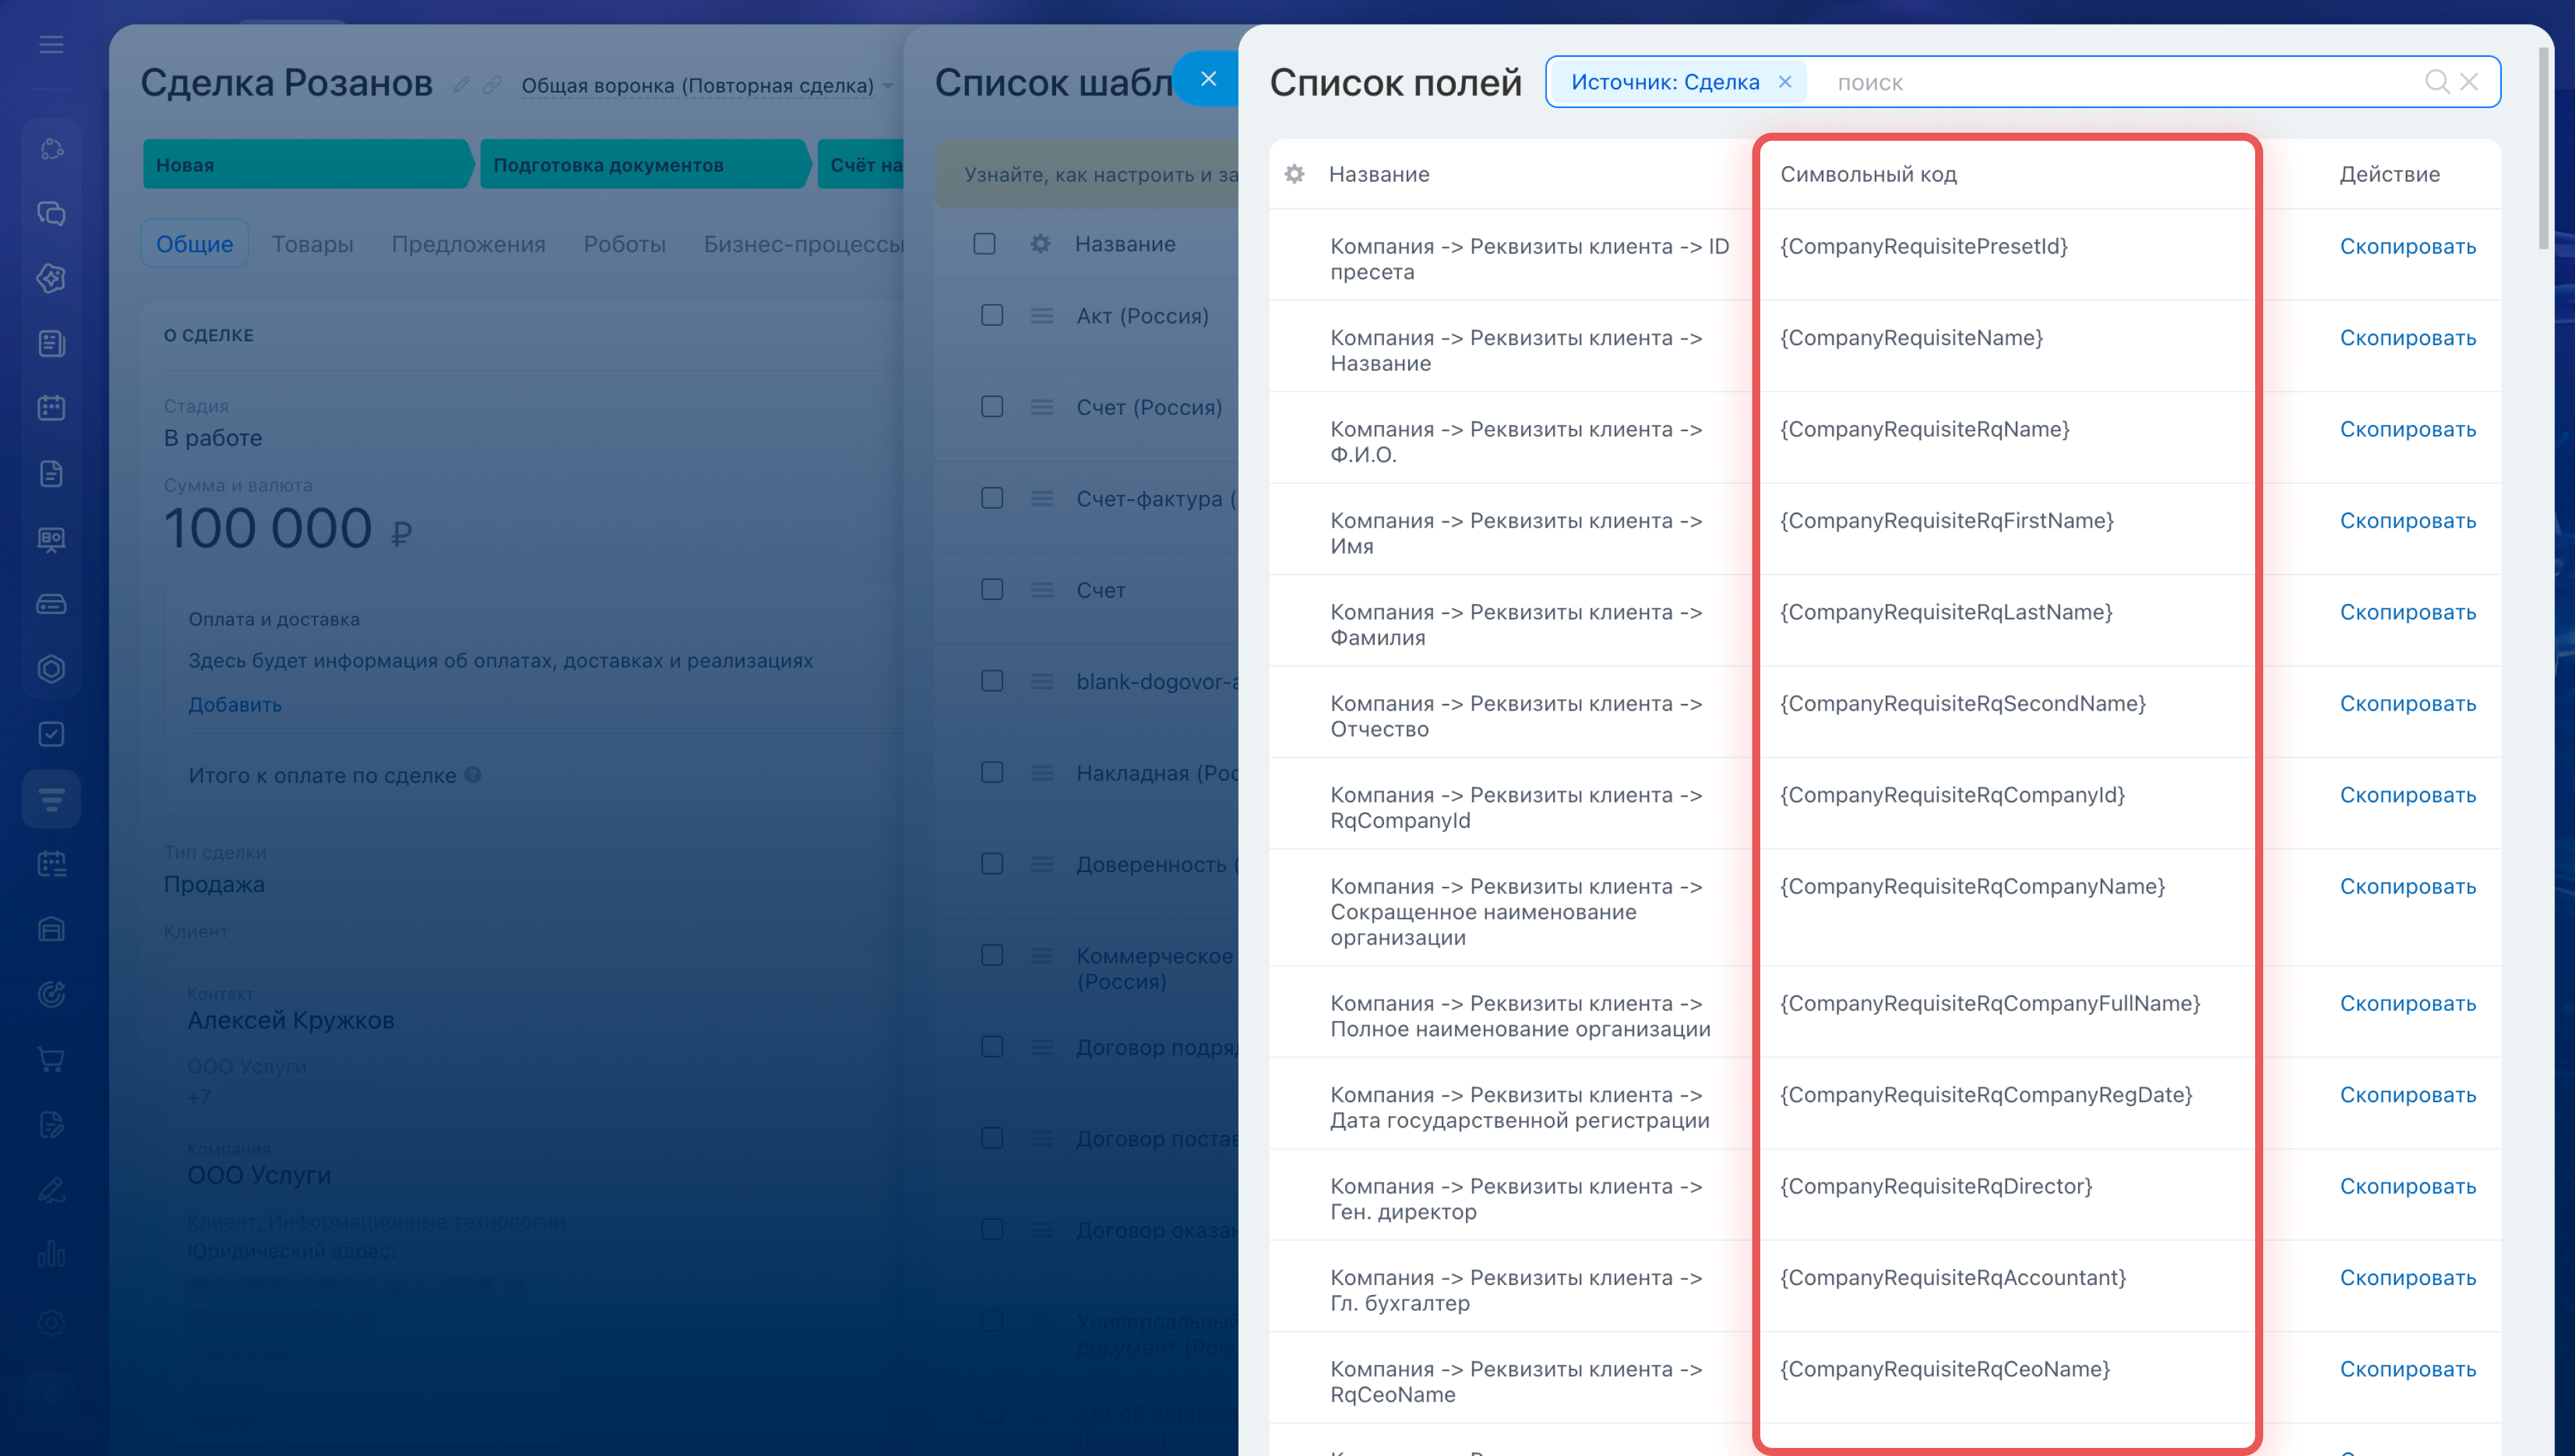Switch to the Роботы tab
The height and width of the screenshot is (1456, 2575).
pyautogui.click(x=625, y=244)
